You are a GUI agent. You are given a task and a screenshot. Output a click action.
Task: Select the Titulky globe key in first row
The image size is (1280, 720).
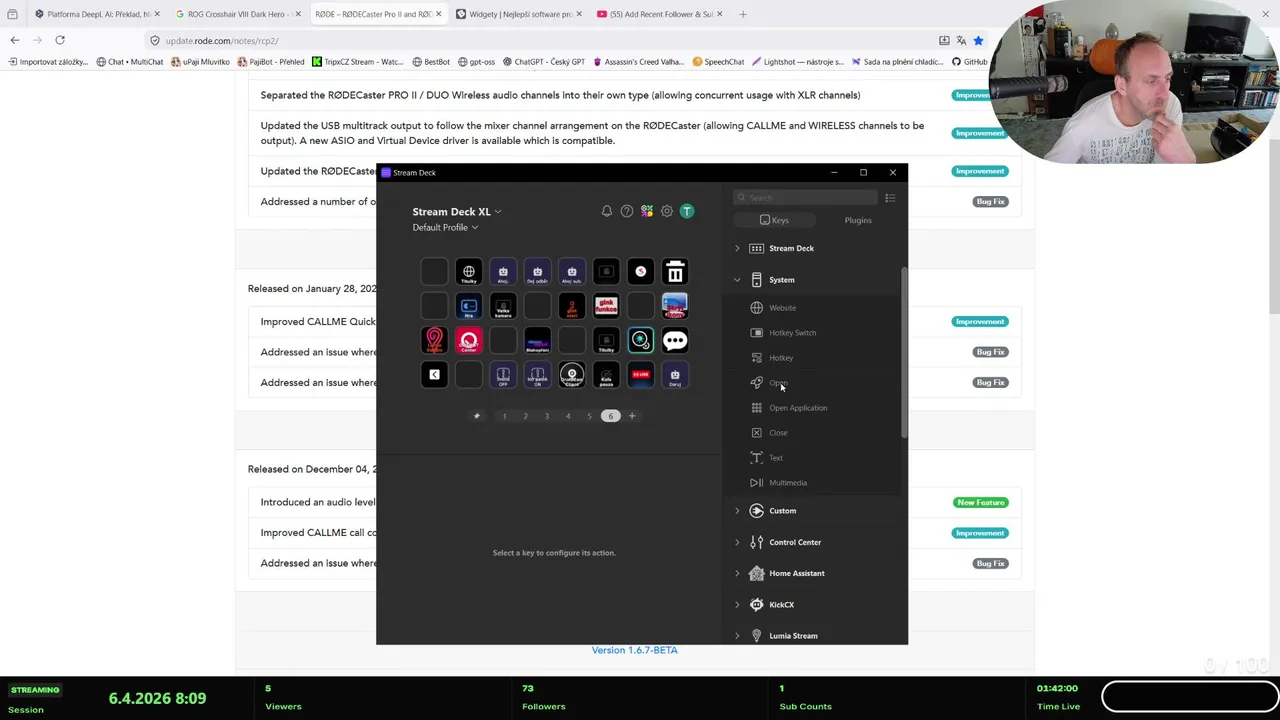point(469,272)
